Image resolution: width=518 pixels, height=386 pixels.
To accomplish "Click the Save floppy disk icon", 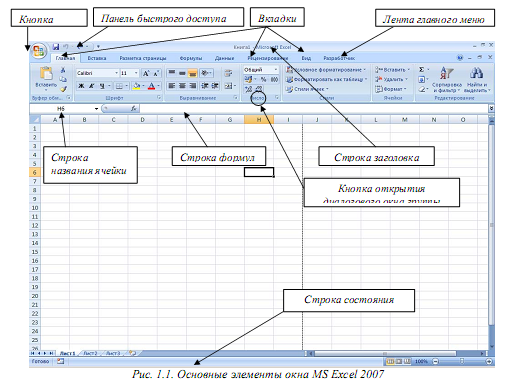I will (x=56, y=47).
